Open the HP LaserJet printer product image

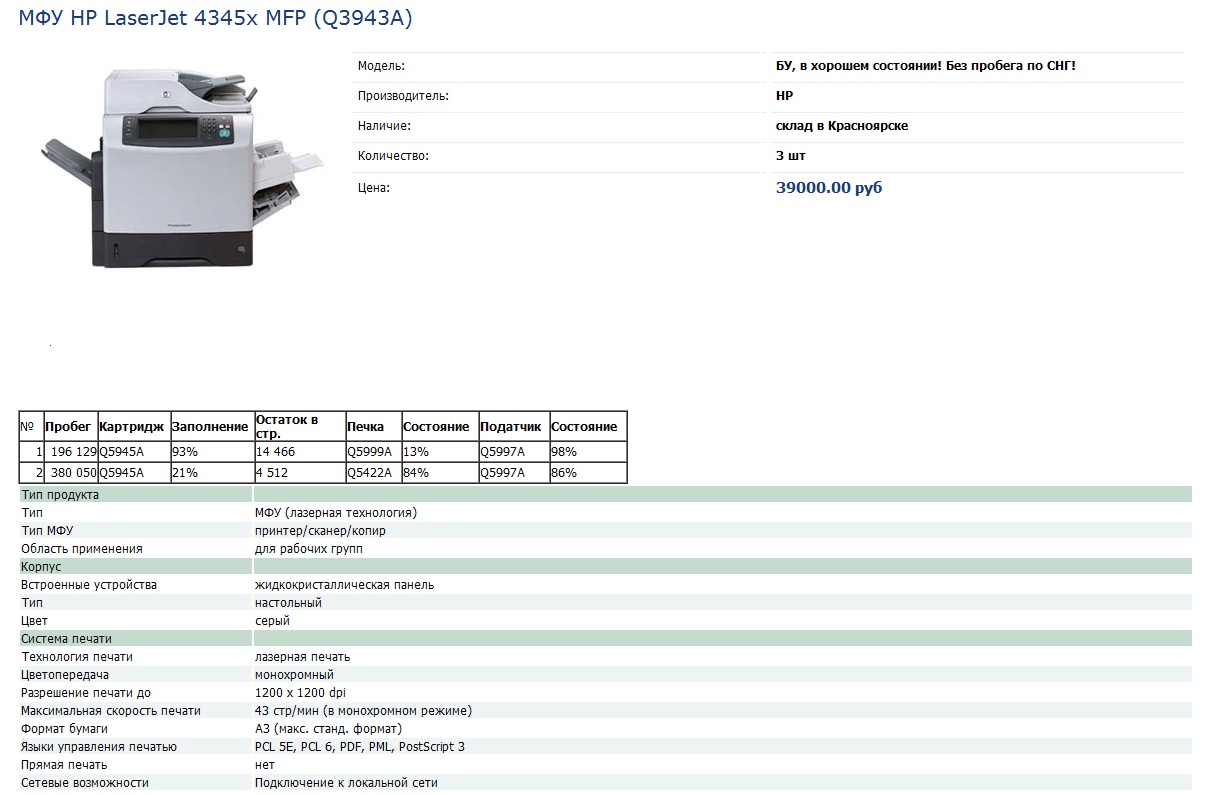(x=183, y=166)
